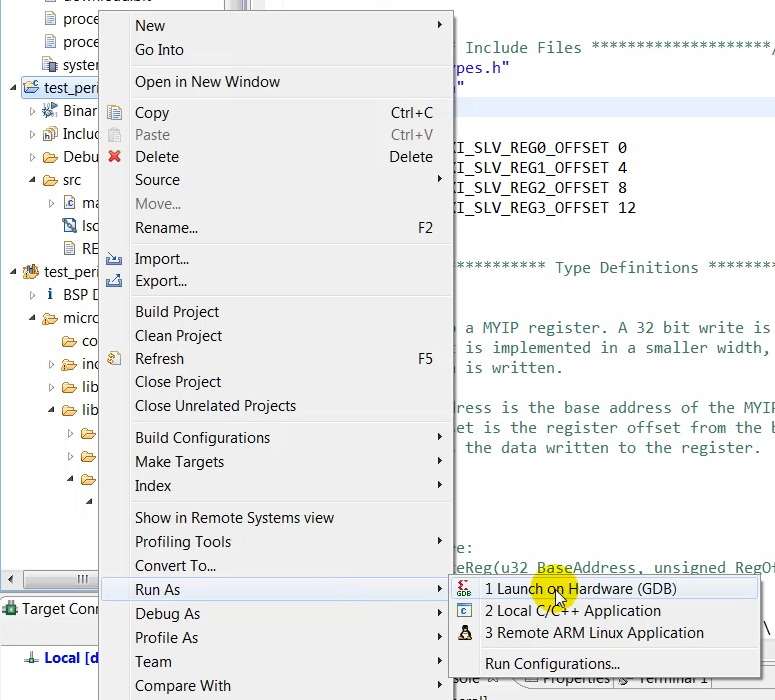The image size is (775, 700).
Task: Expand the BSP Documentation node
Action: (32, 295)
